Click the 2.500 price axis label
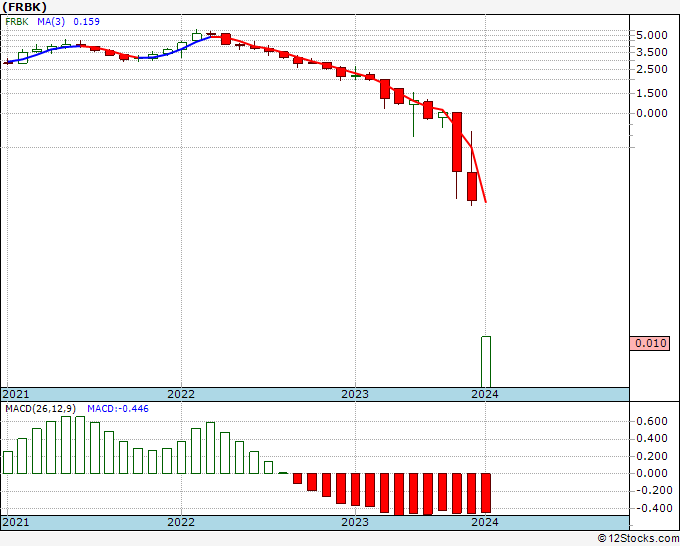The image size is (680, 546). (651, 69)
